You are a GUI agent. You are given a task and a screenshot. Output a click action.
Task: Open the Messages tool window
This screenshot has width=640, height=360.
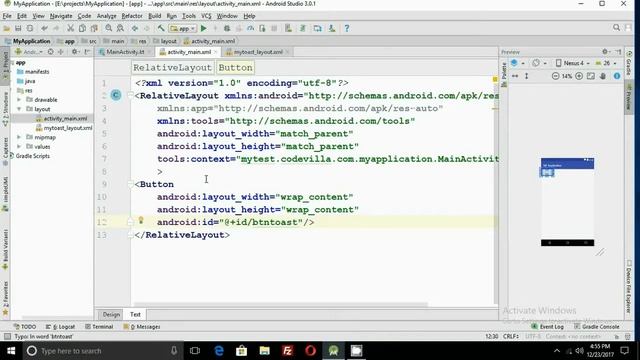142,327
